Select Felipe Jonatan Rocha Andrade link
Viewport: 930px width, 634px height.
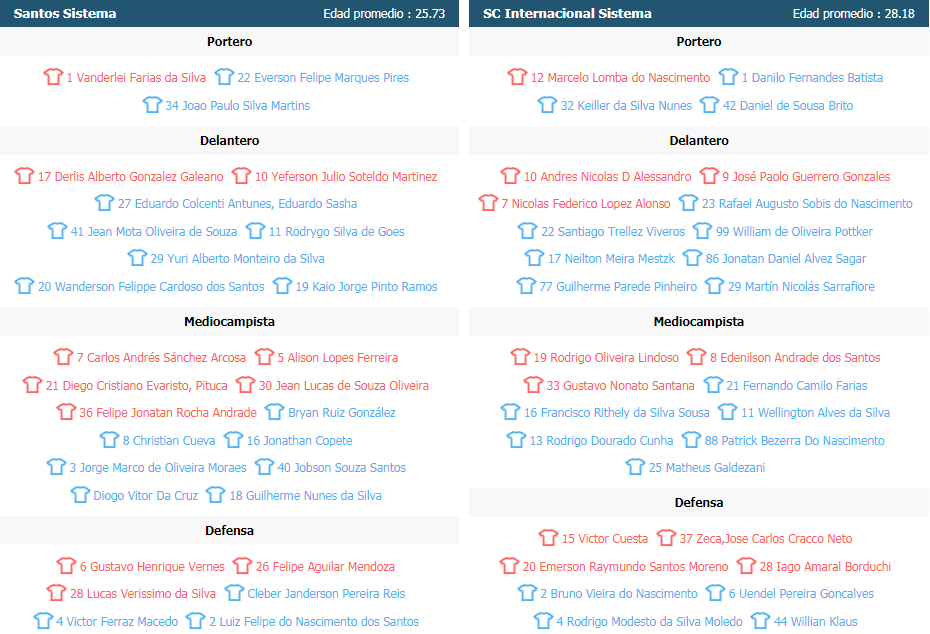(168, 412)
